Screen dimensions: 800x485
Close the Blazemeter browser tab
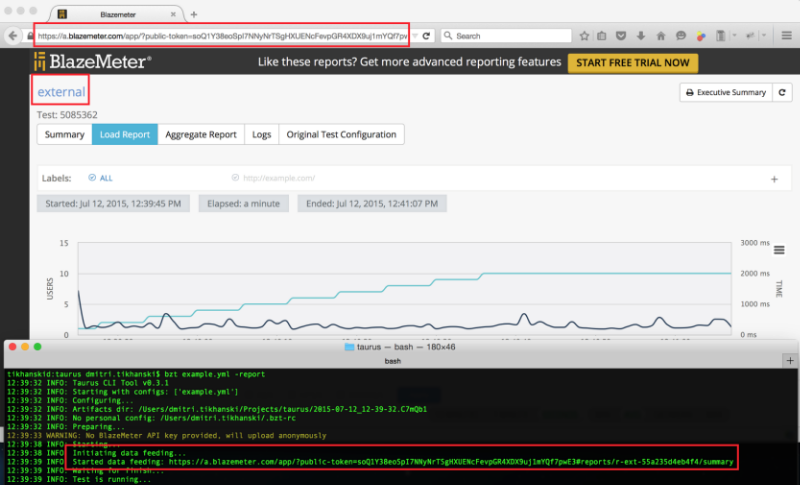click(173, 14)
